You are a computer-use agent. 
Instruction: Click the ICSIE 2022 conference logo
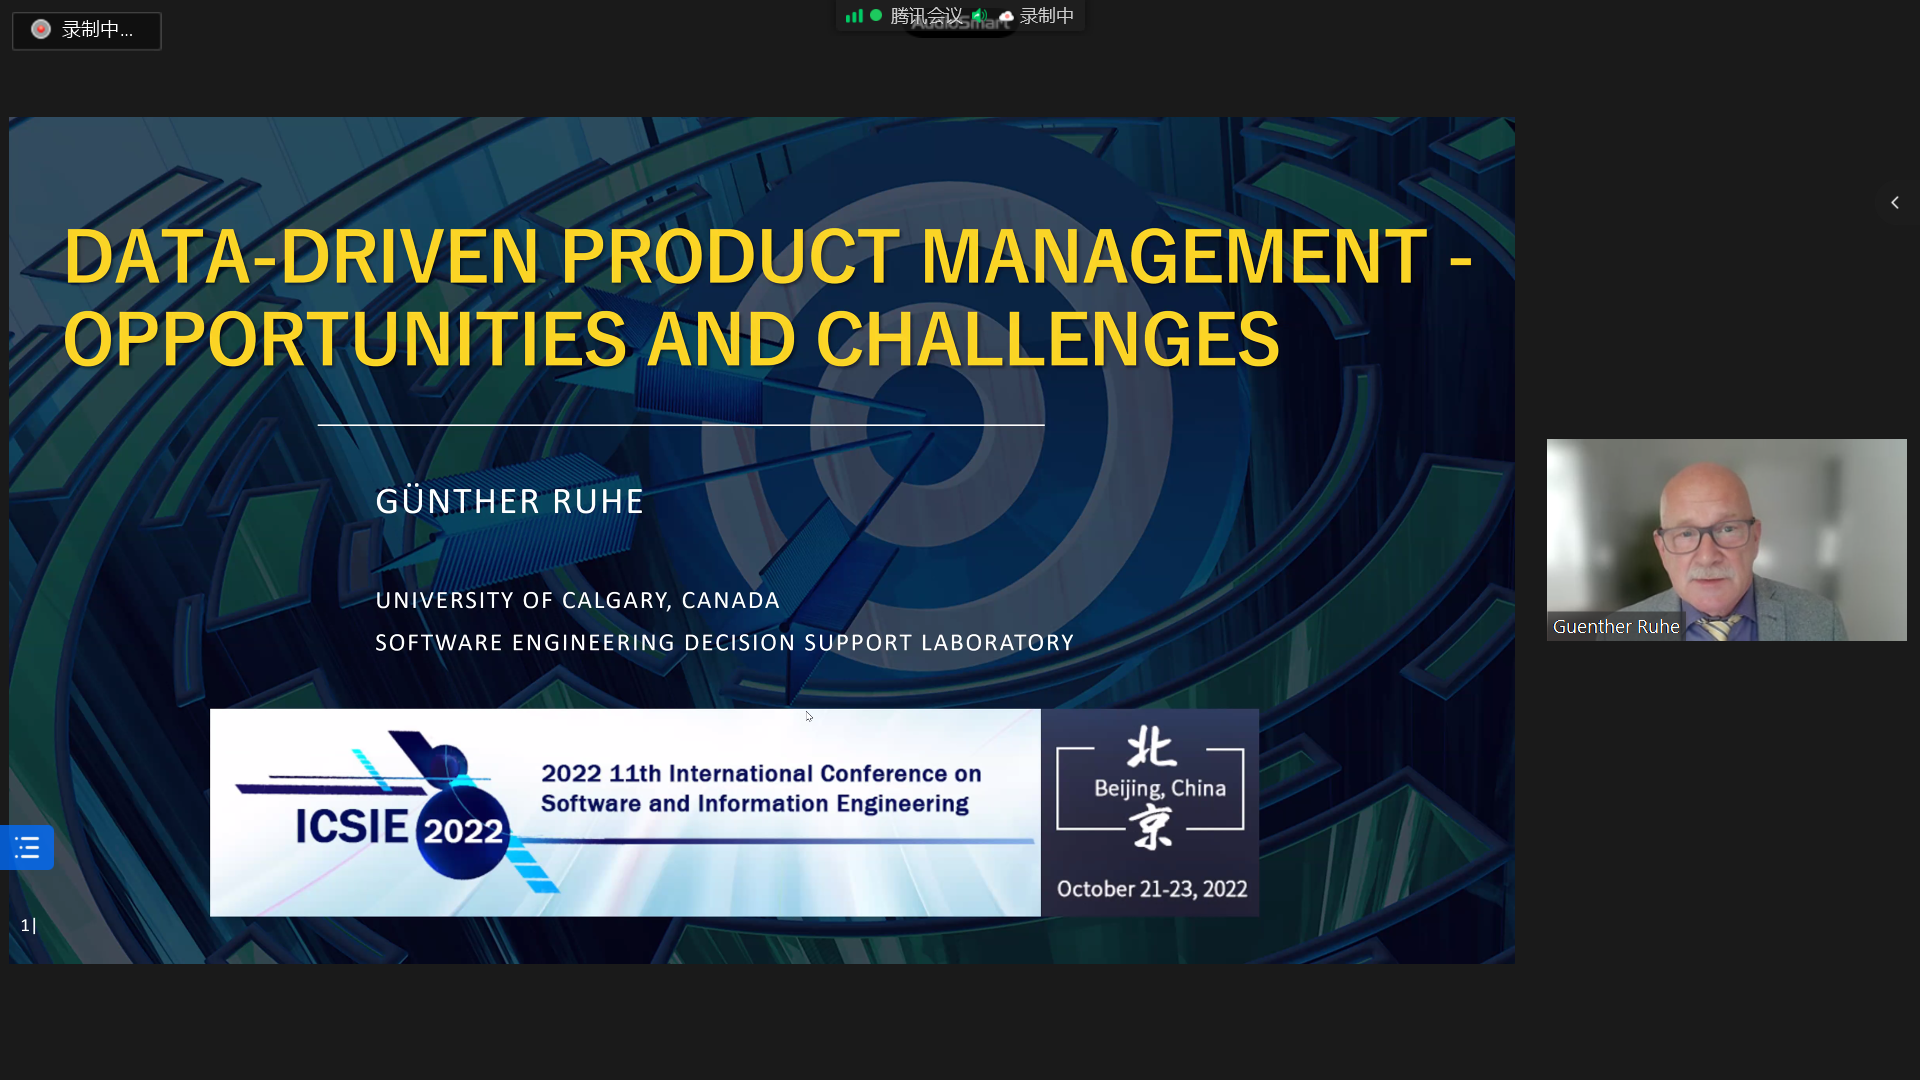tap(400, 826)
